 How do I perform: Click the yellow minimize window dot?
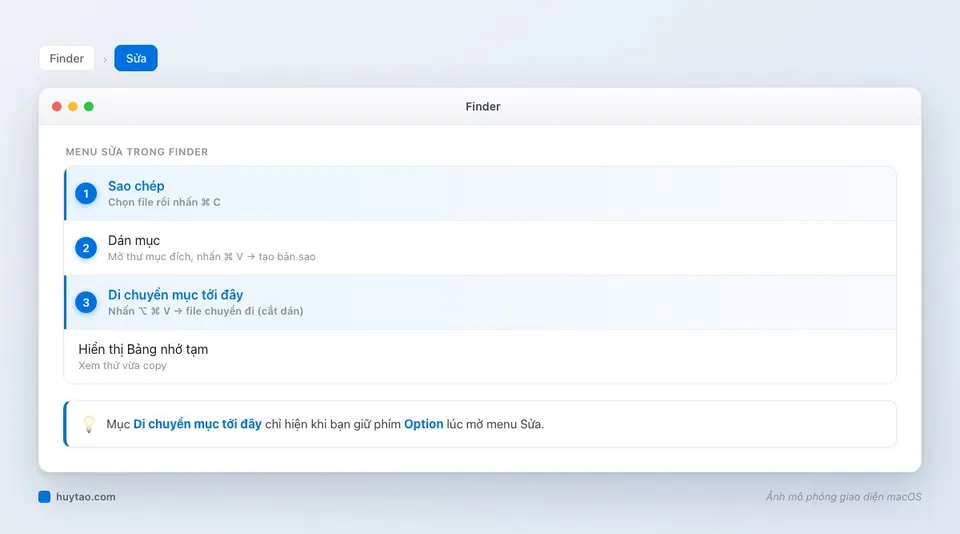(x=73, y=107)
